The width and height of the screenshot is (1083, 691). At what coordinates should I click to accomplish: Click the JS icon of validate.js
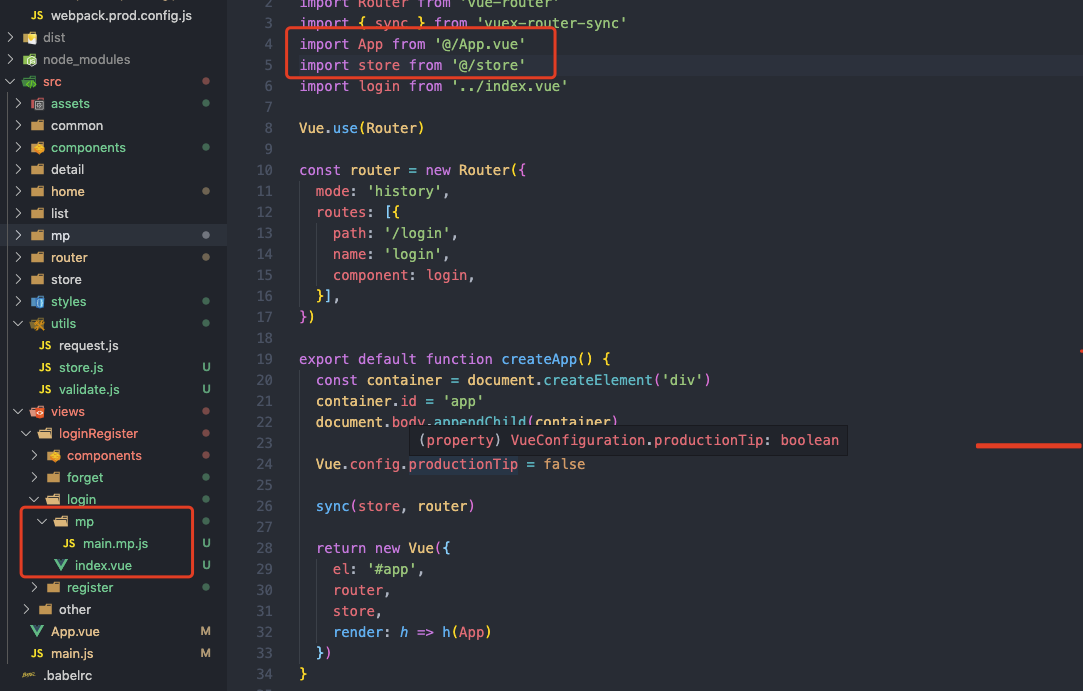coord(47,389)
